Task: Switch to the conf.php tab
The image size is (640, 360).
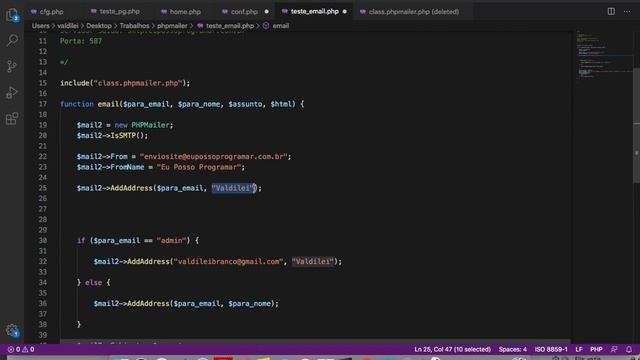Action: coord(244,12)
